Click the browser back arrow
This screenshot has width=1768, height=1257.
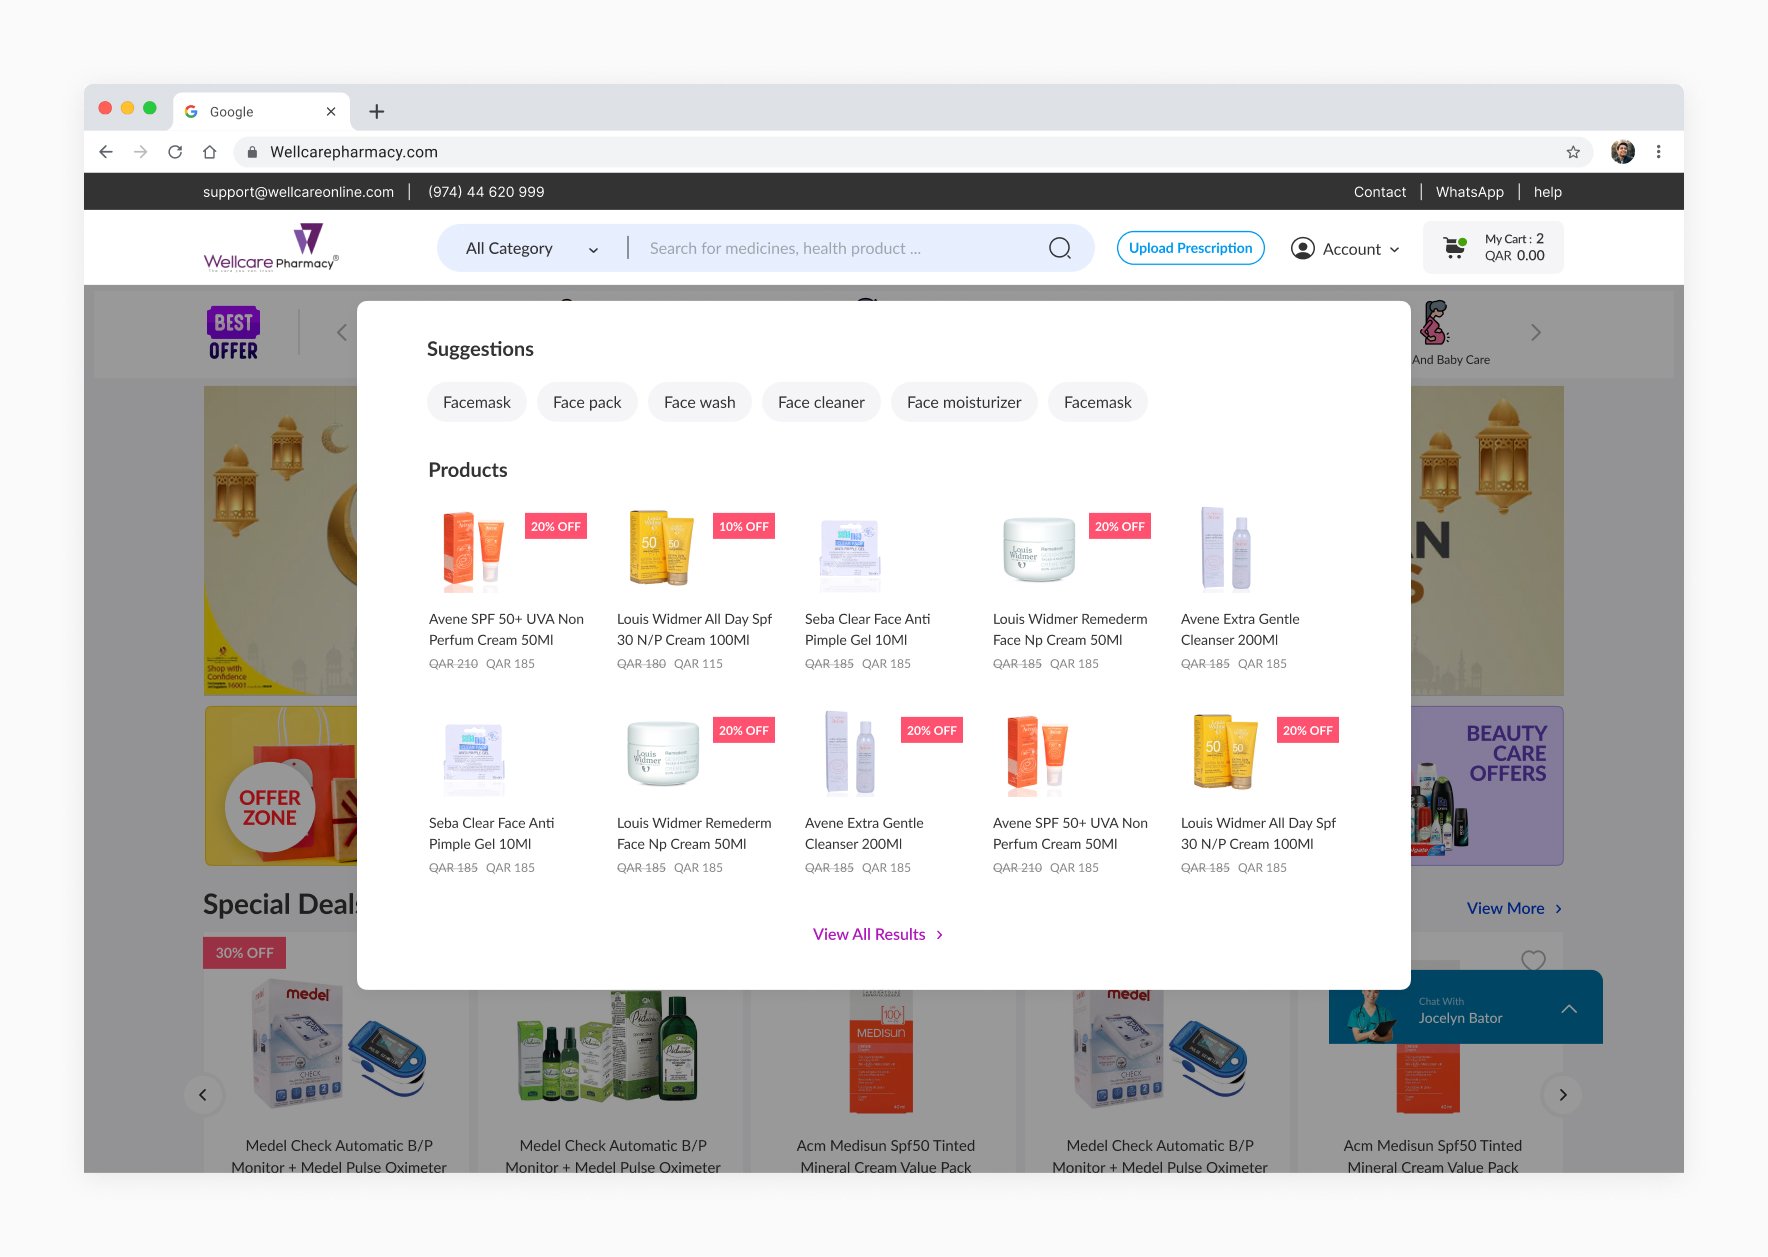click(x=105, y=151)
